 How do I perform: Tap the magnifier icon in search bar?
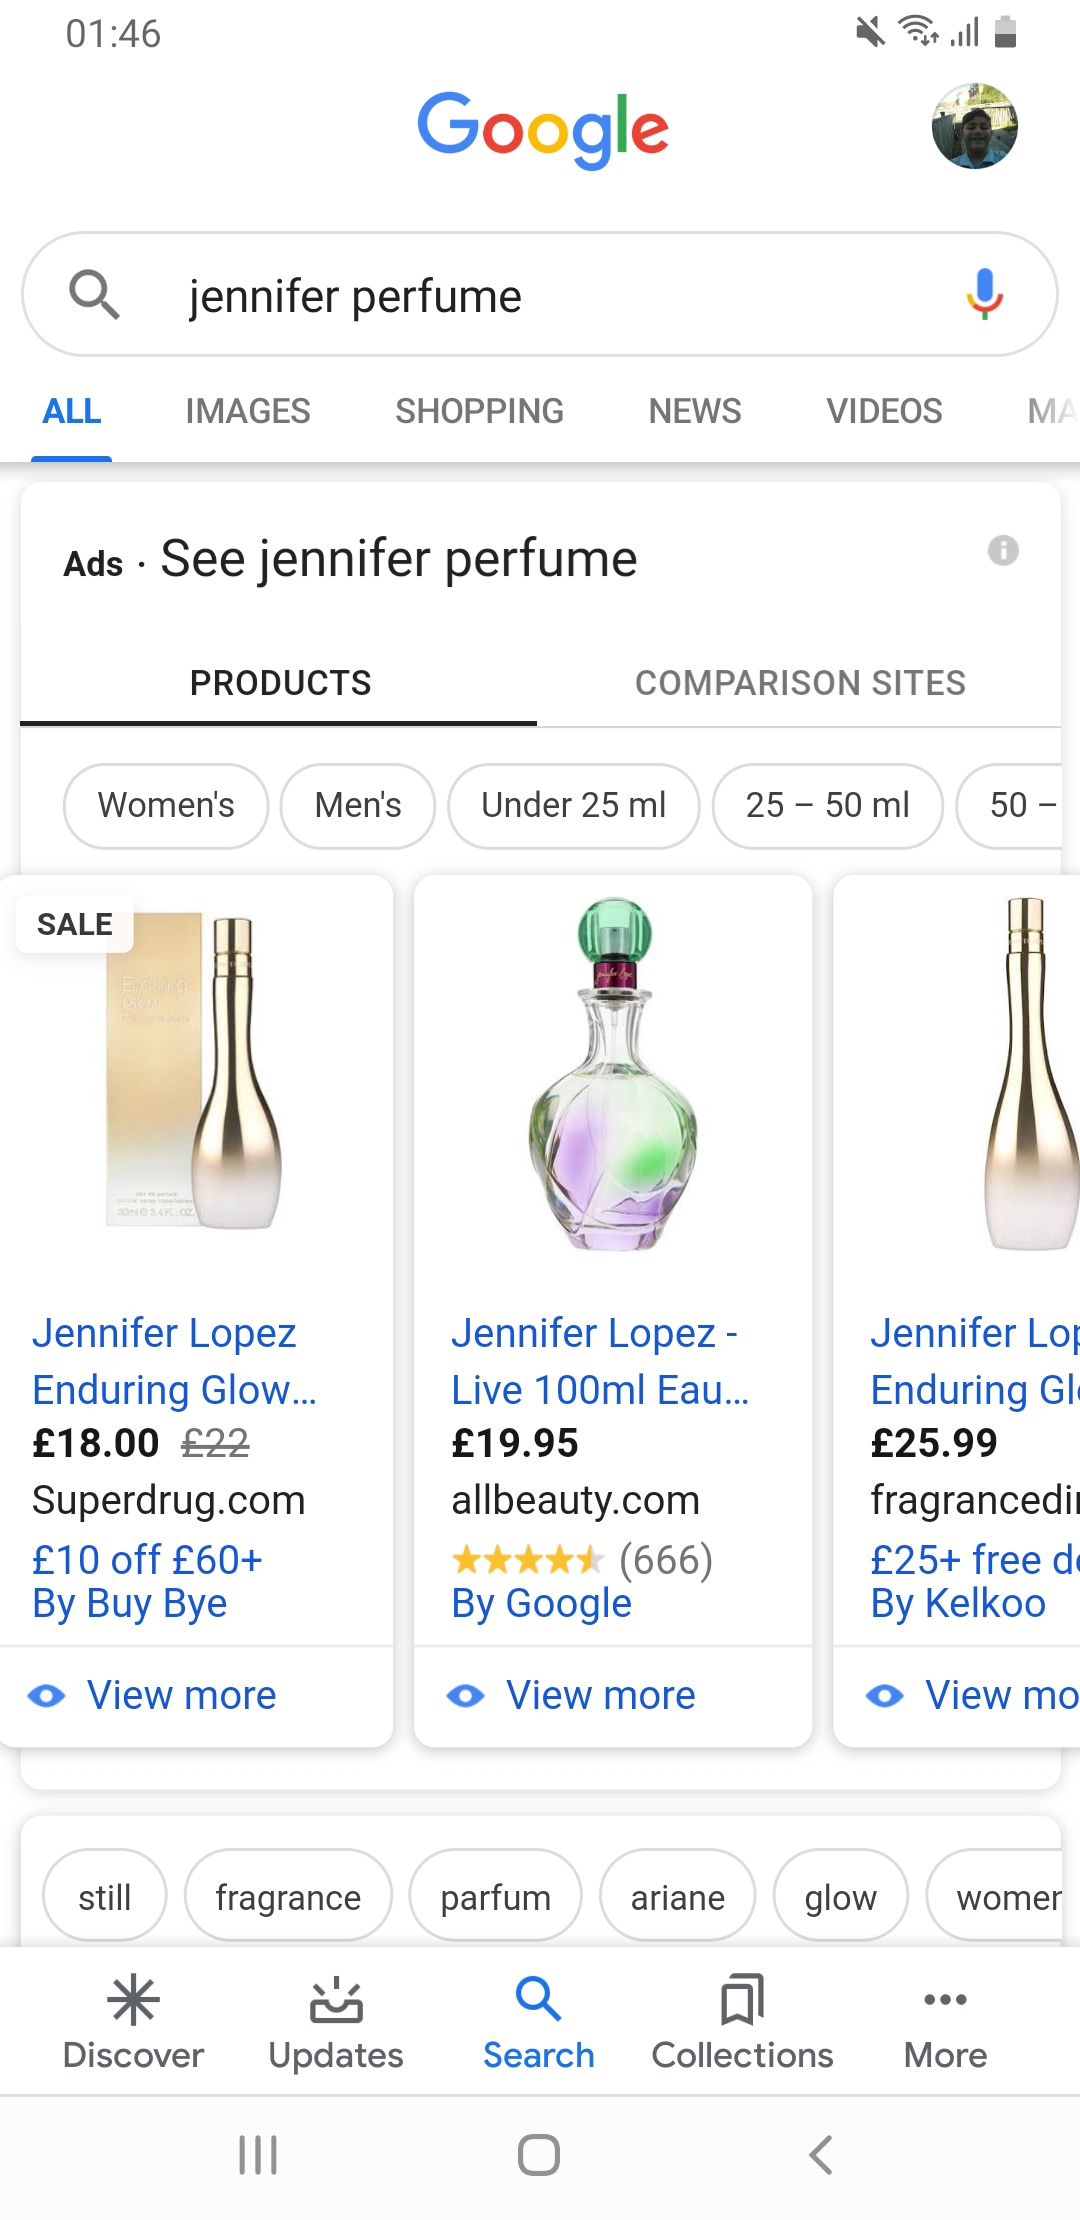pos(94,294)
